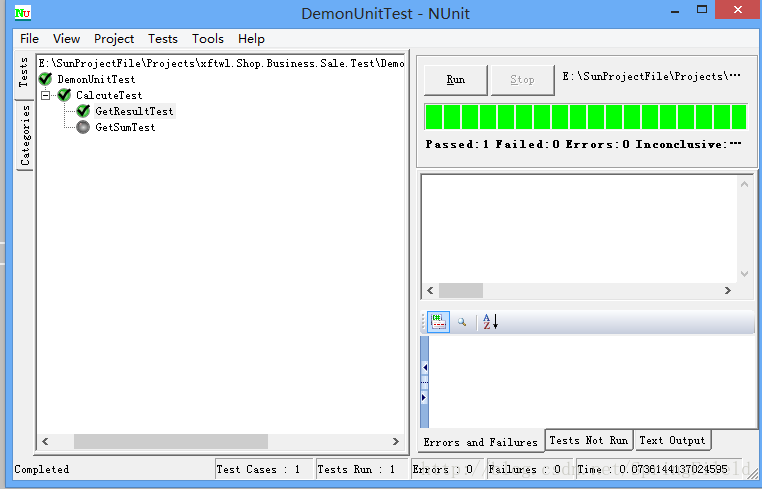Open the File menu
The height and width of the screenshot is (489, 762).
[29, 39]
